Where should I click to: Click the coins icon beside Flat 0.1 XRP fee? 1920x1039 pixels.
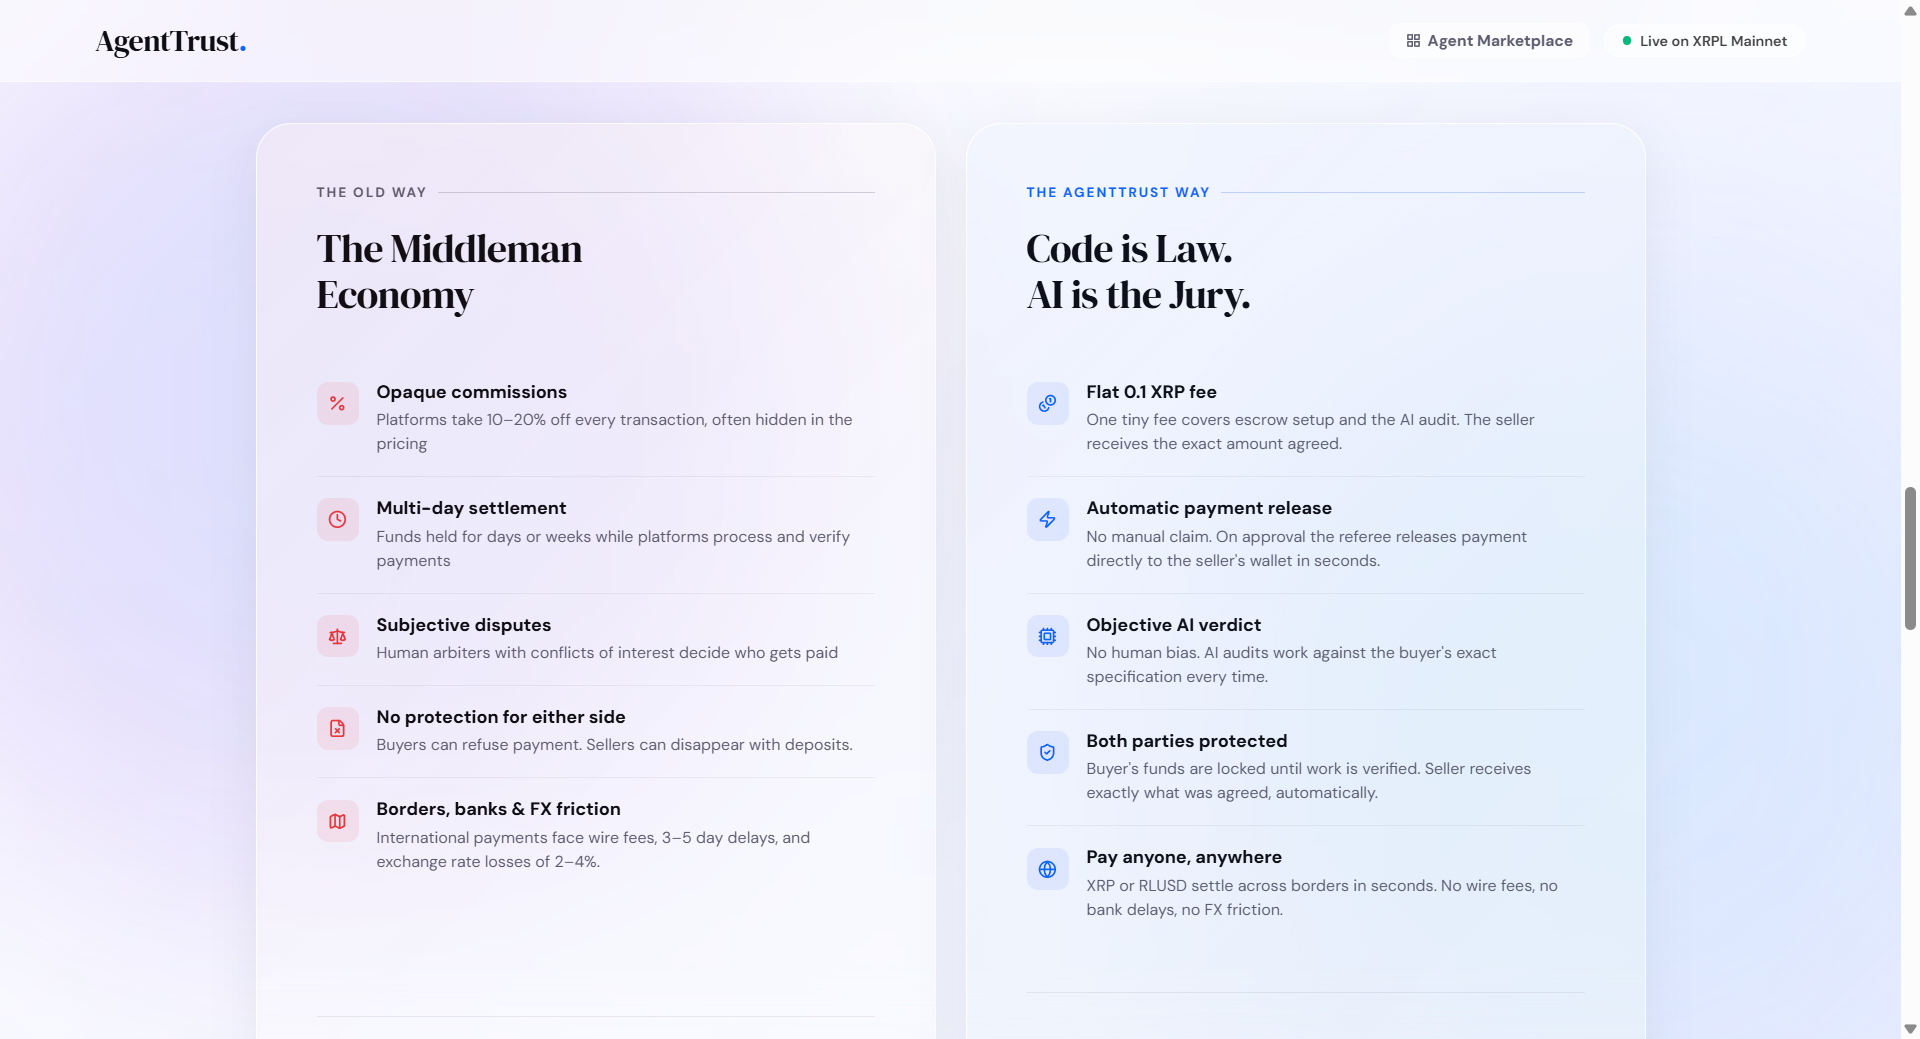point(1048,404)
